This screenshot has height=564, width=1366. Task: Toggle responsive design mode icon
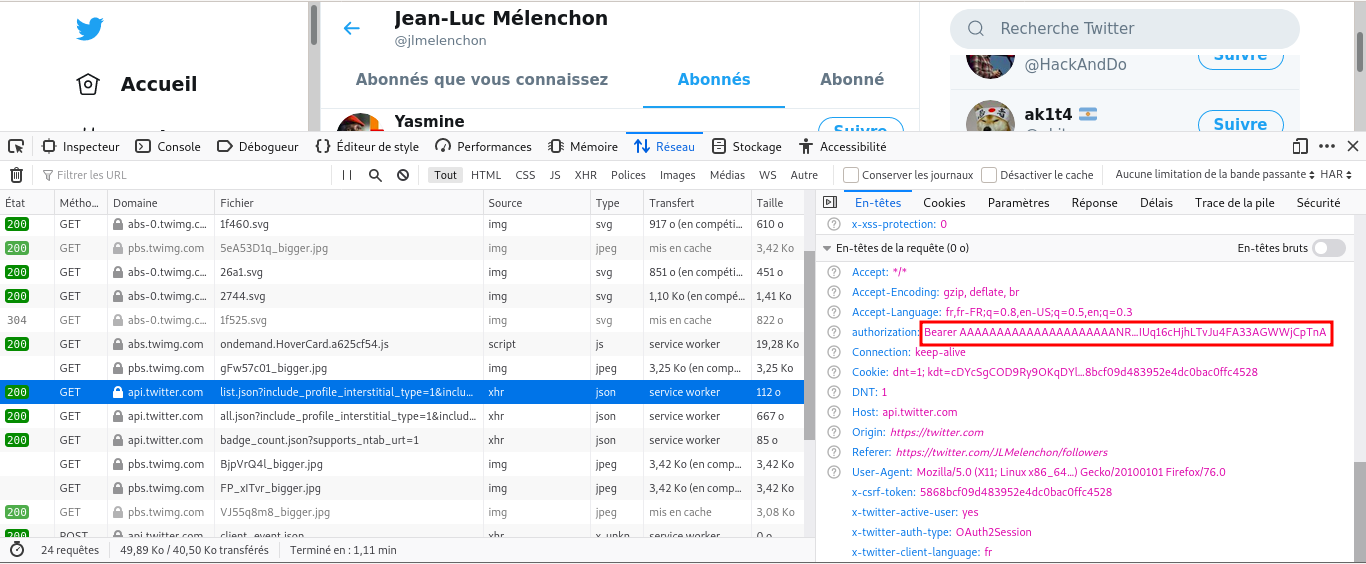pos(1300,146)
